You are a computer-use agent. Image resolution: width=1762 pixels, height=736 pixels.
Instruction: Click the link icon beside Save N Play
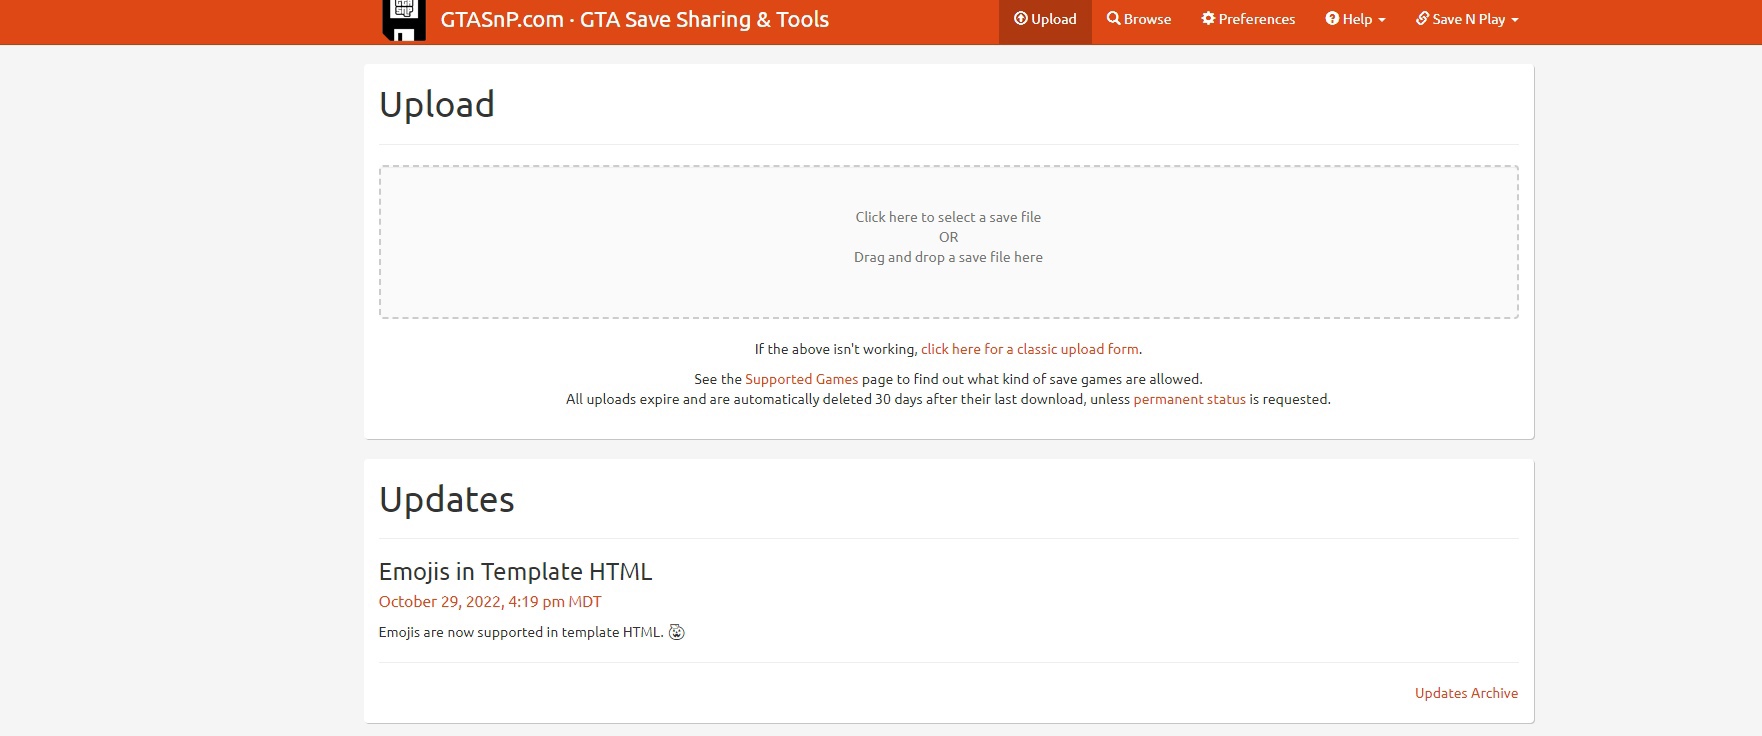coord(1422,19)
